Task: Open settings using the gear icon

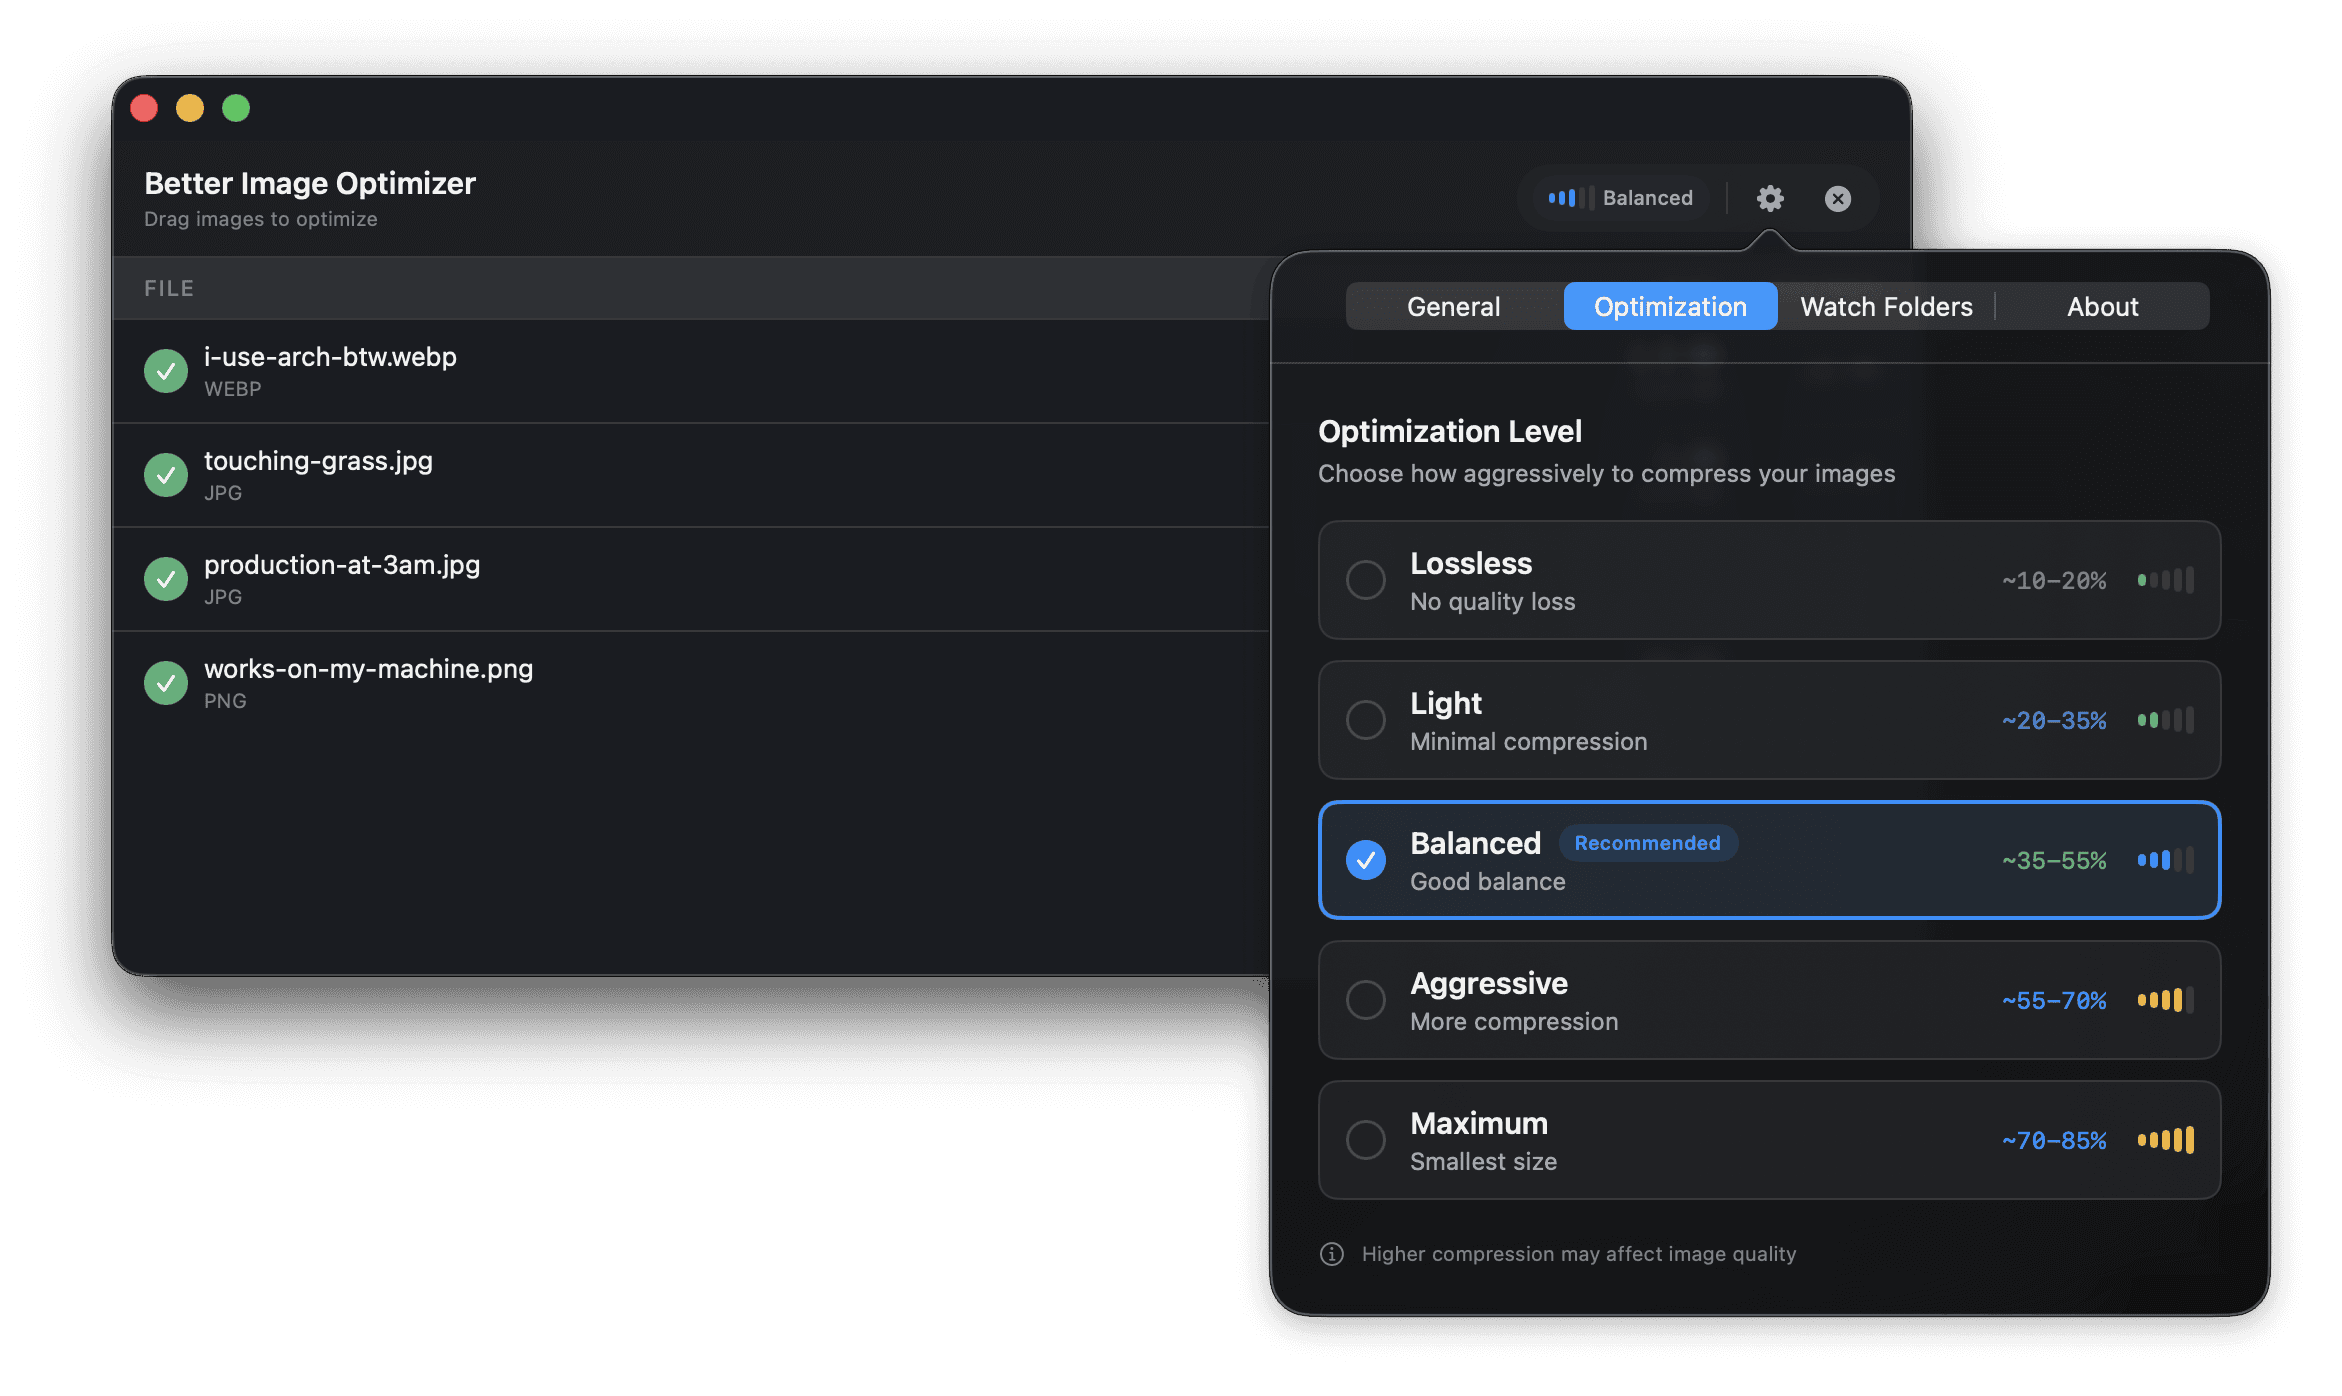Action: pos(1770,198)
